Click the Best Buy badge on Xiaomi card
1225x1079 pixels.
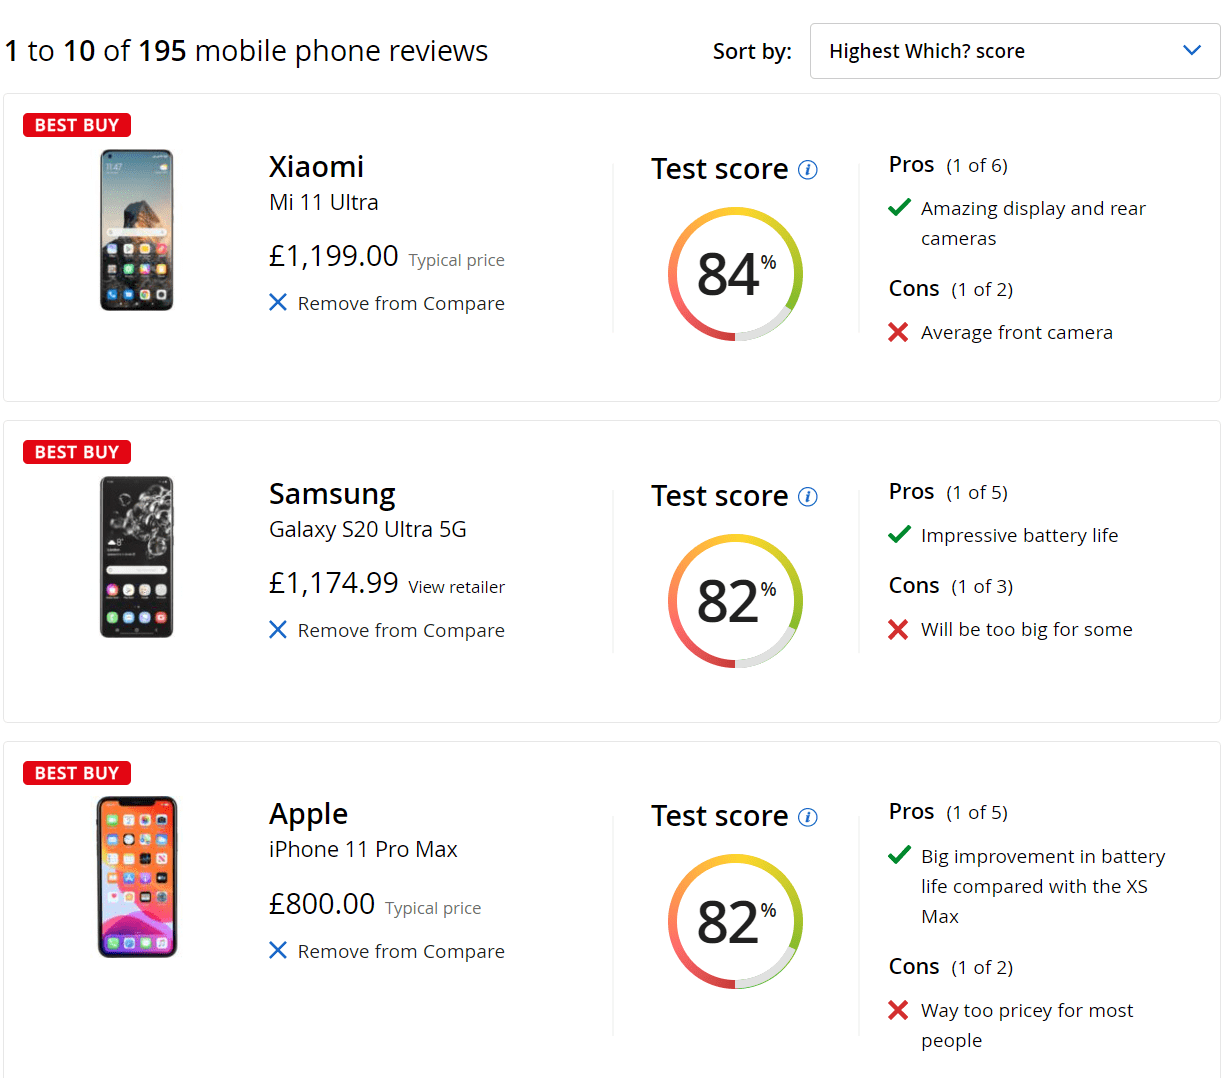77,125
